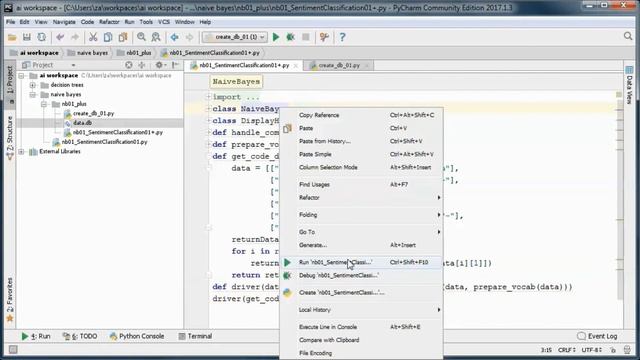Open the Terminal tool window

point(195,336)
